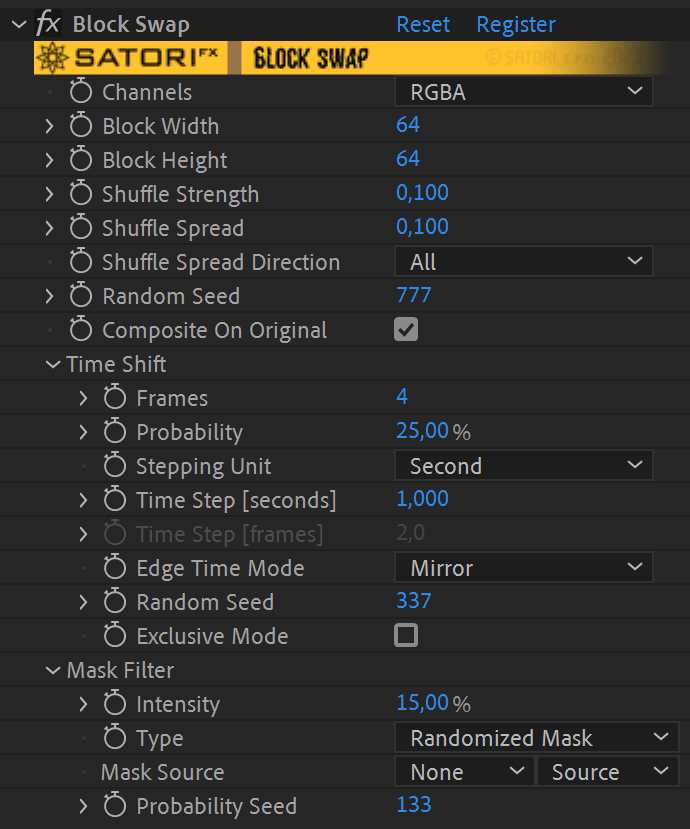The height and width of the screenshot is (829, 690).
Task: Click the stopwatch beside Random Seed 337
Action: coord(115,601)
